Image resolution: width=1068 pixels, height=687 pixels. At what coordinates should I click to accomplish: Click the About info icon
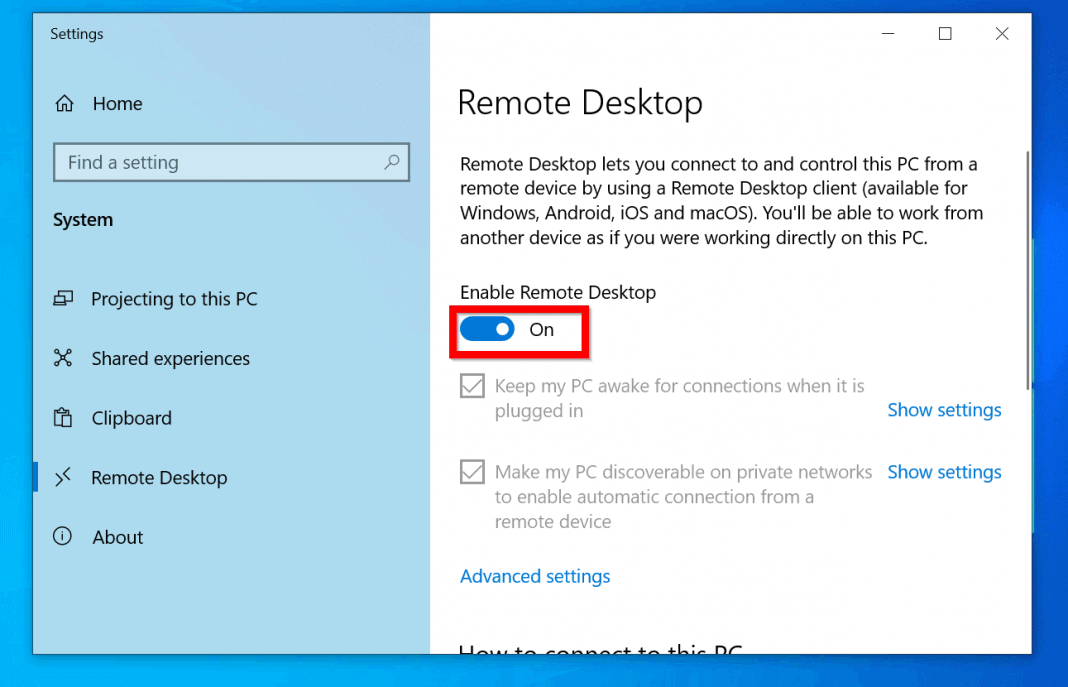click(x=63, y=537)
